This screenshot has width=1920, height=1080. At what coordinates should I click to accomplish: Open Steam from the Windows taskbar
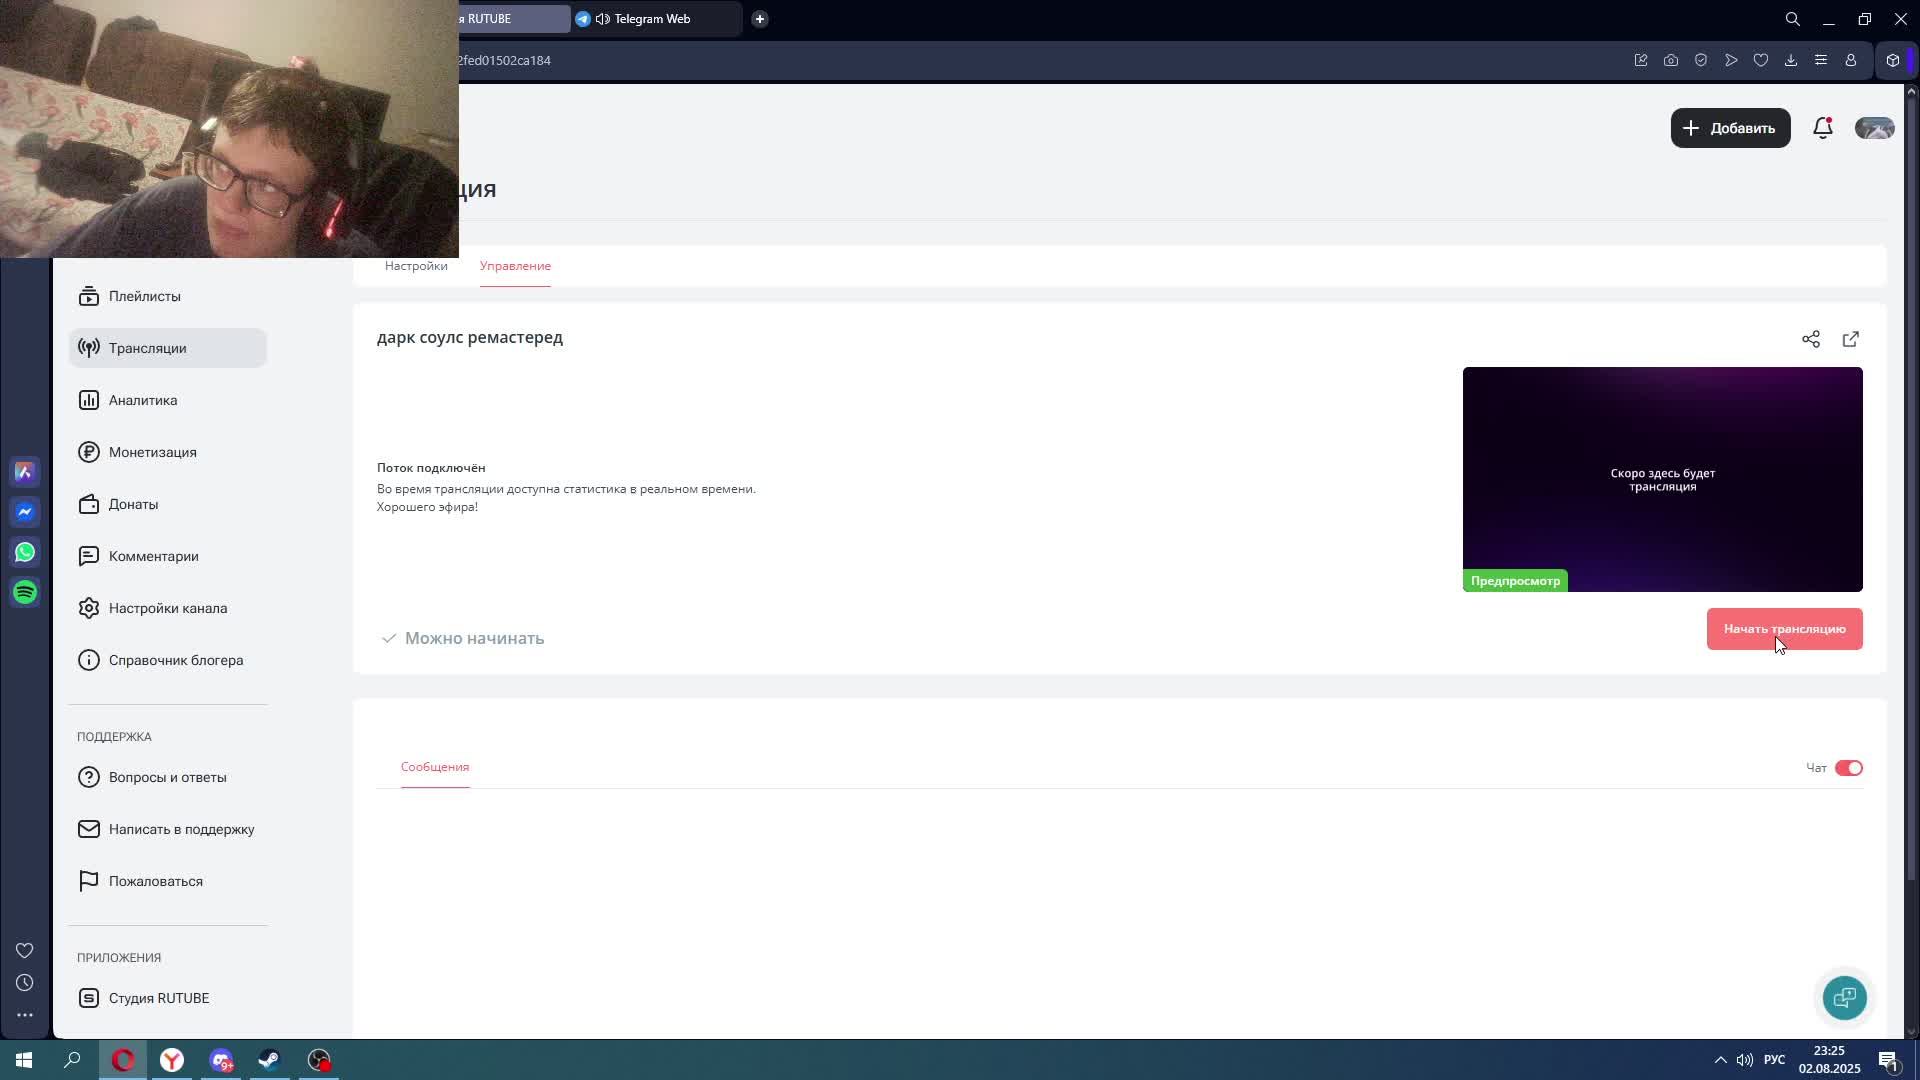[x=269, y=1060]
